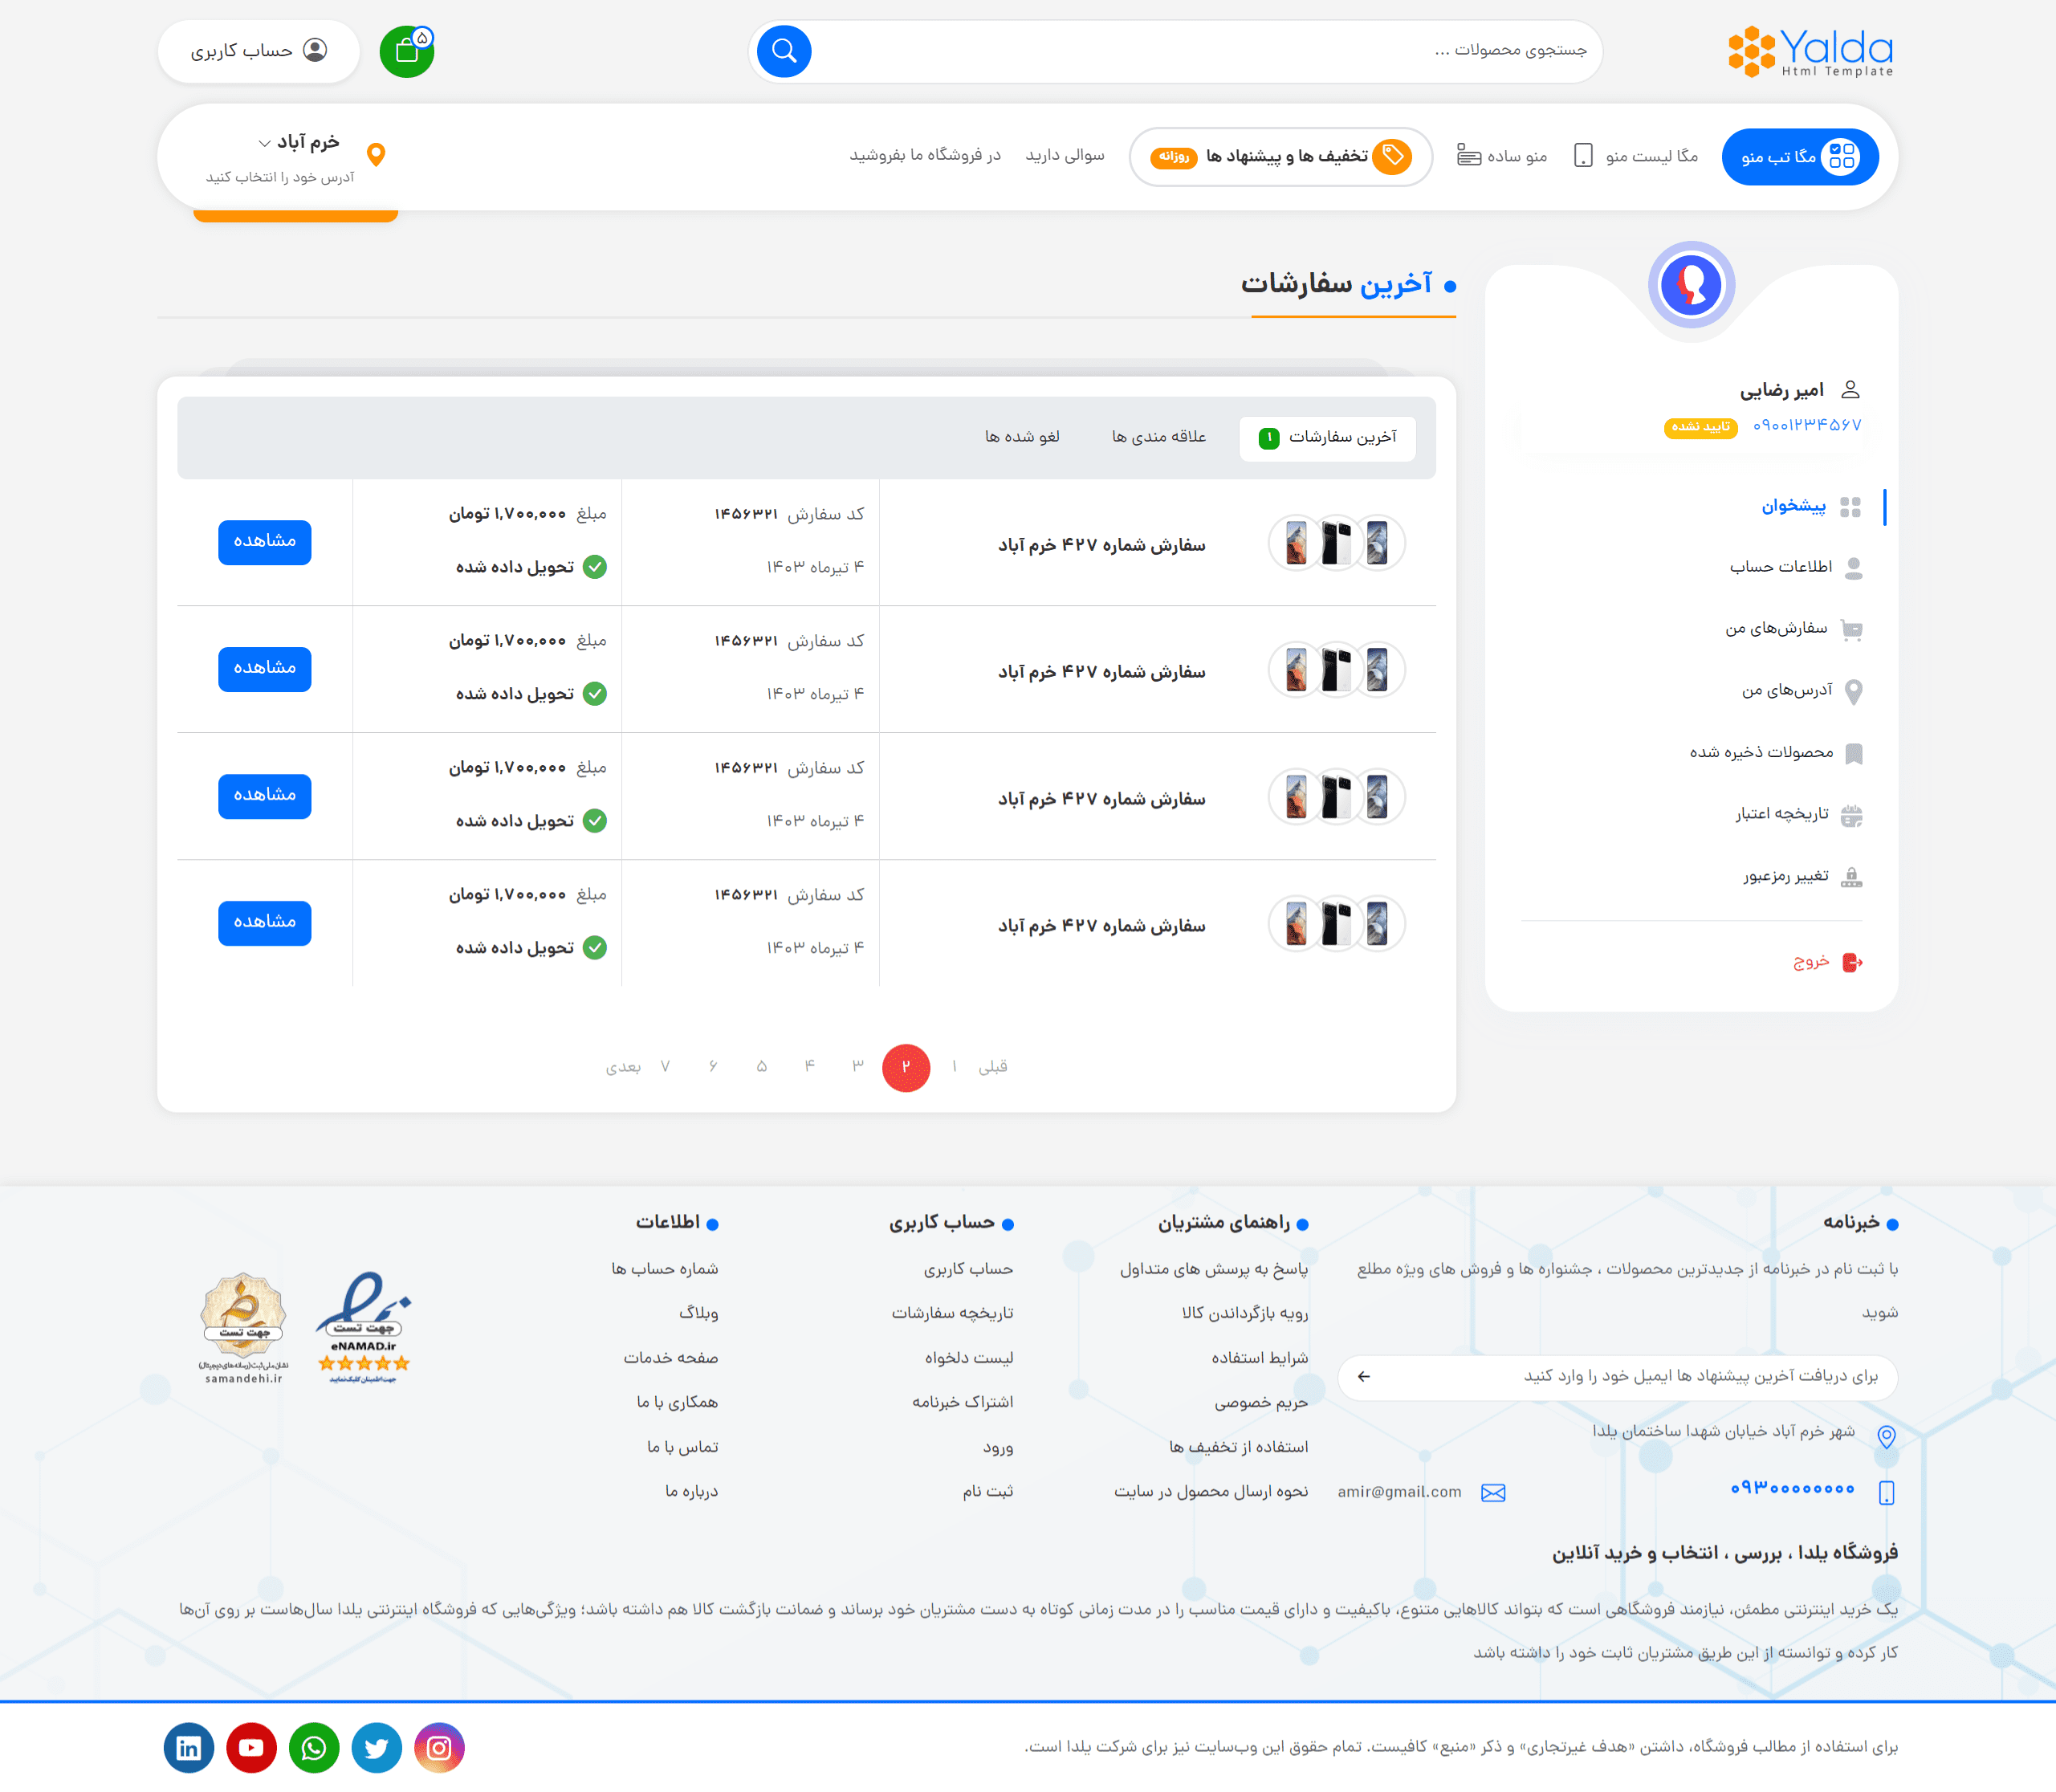The image size is (2056, 1792).
Task: Open تخفیف ها و پیشنهاد ها menu item
Action: tap(1281, 156)
